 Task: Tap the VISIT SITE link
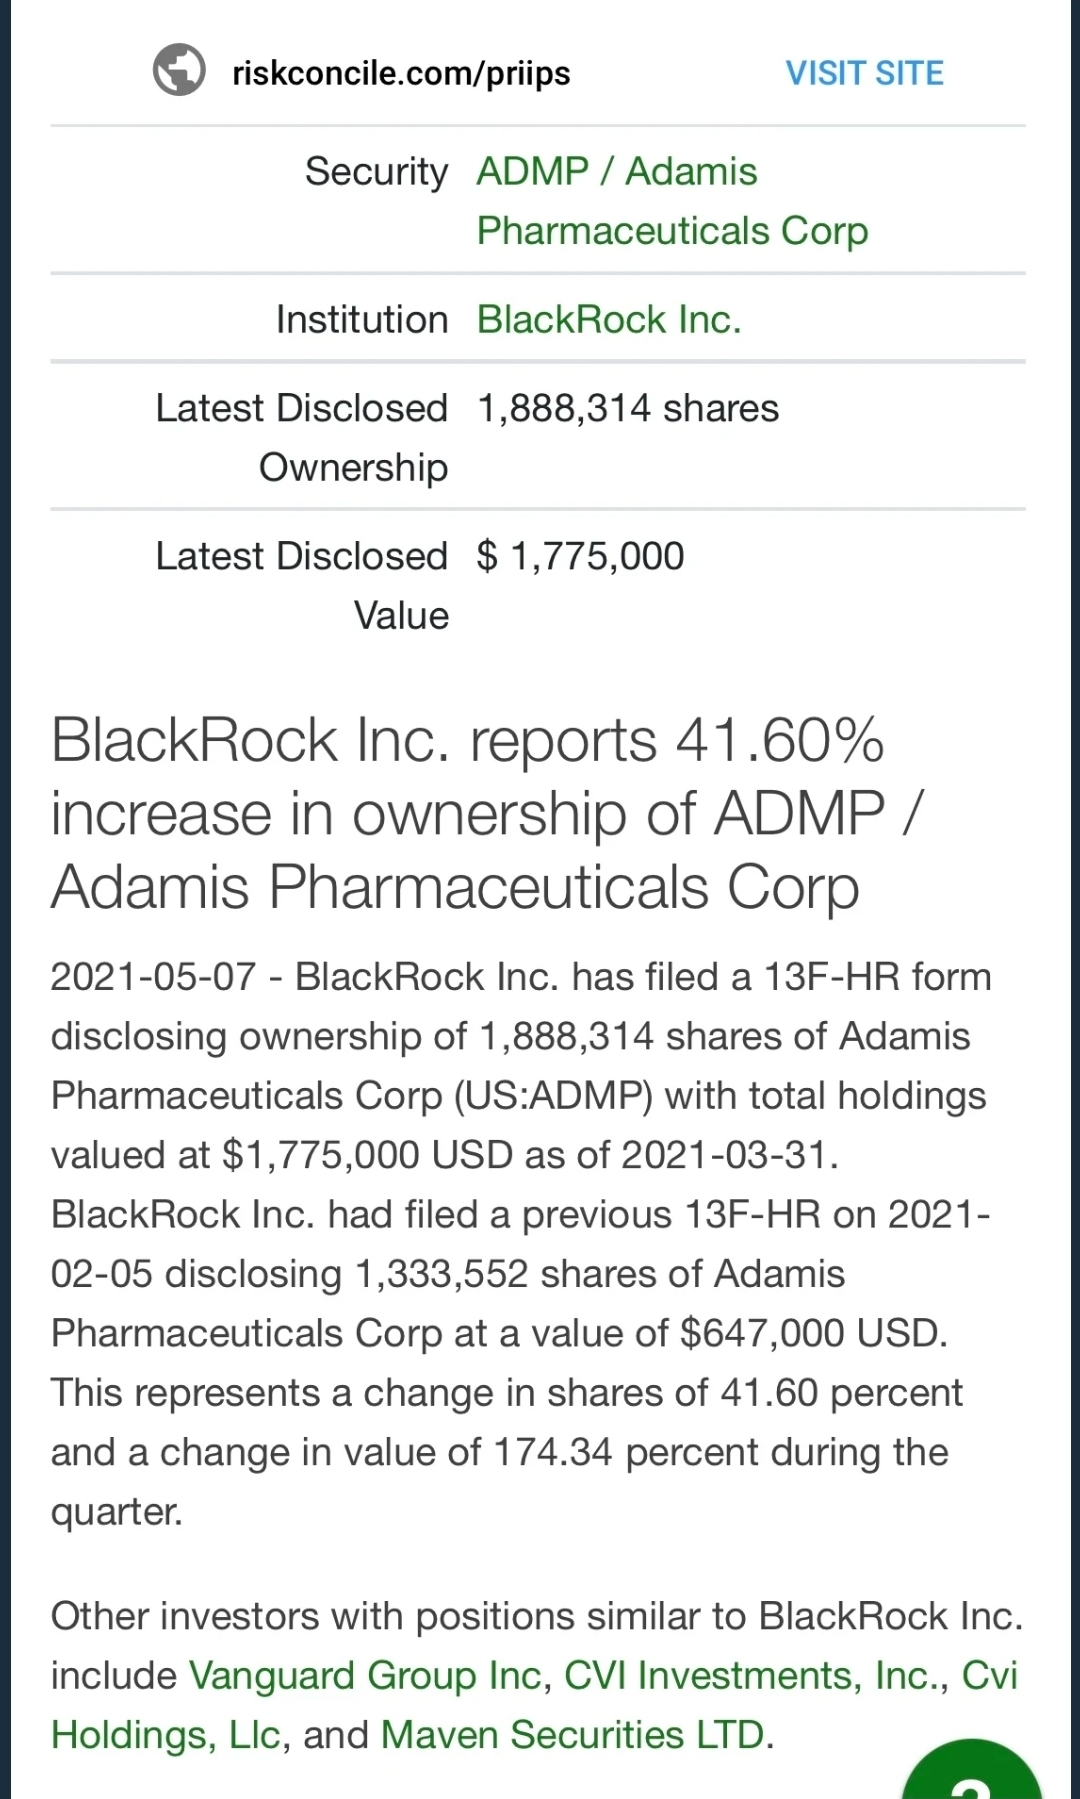(864, 73)
